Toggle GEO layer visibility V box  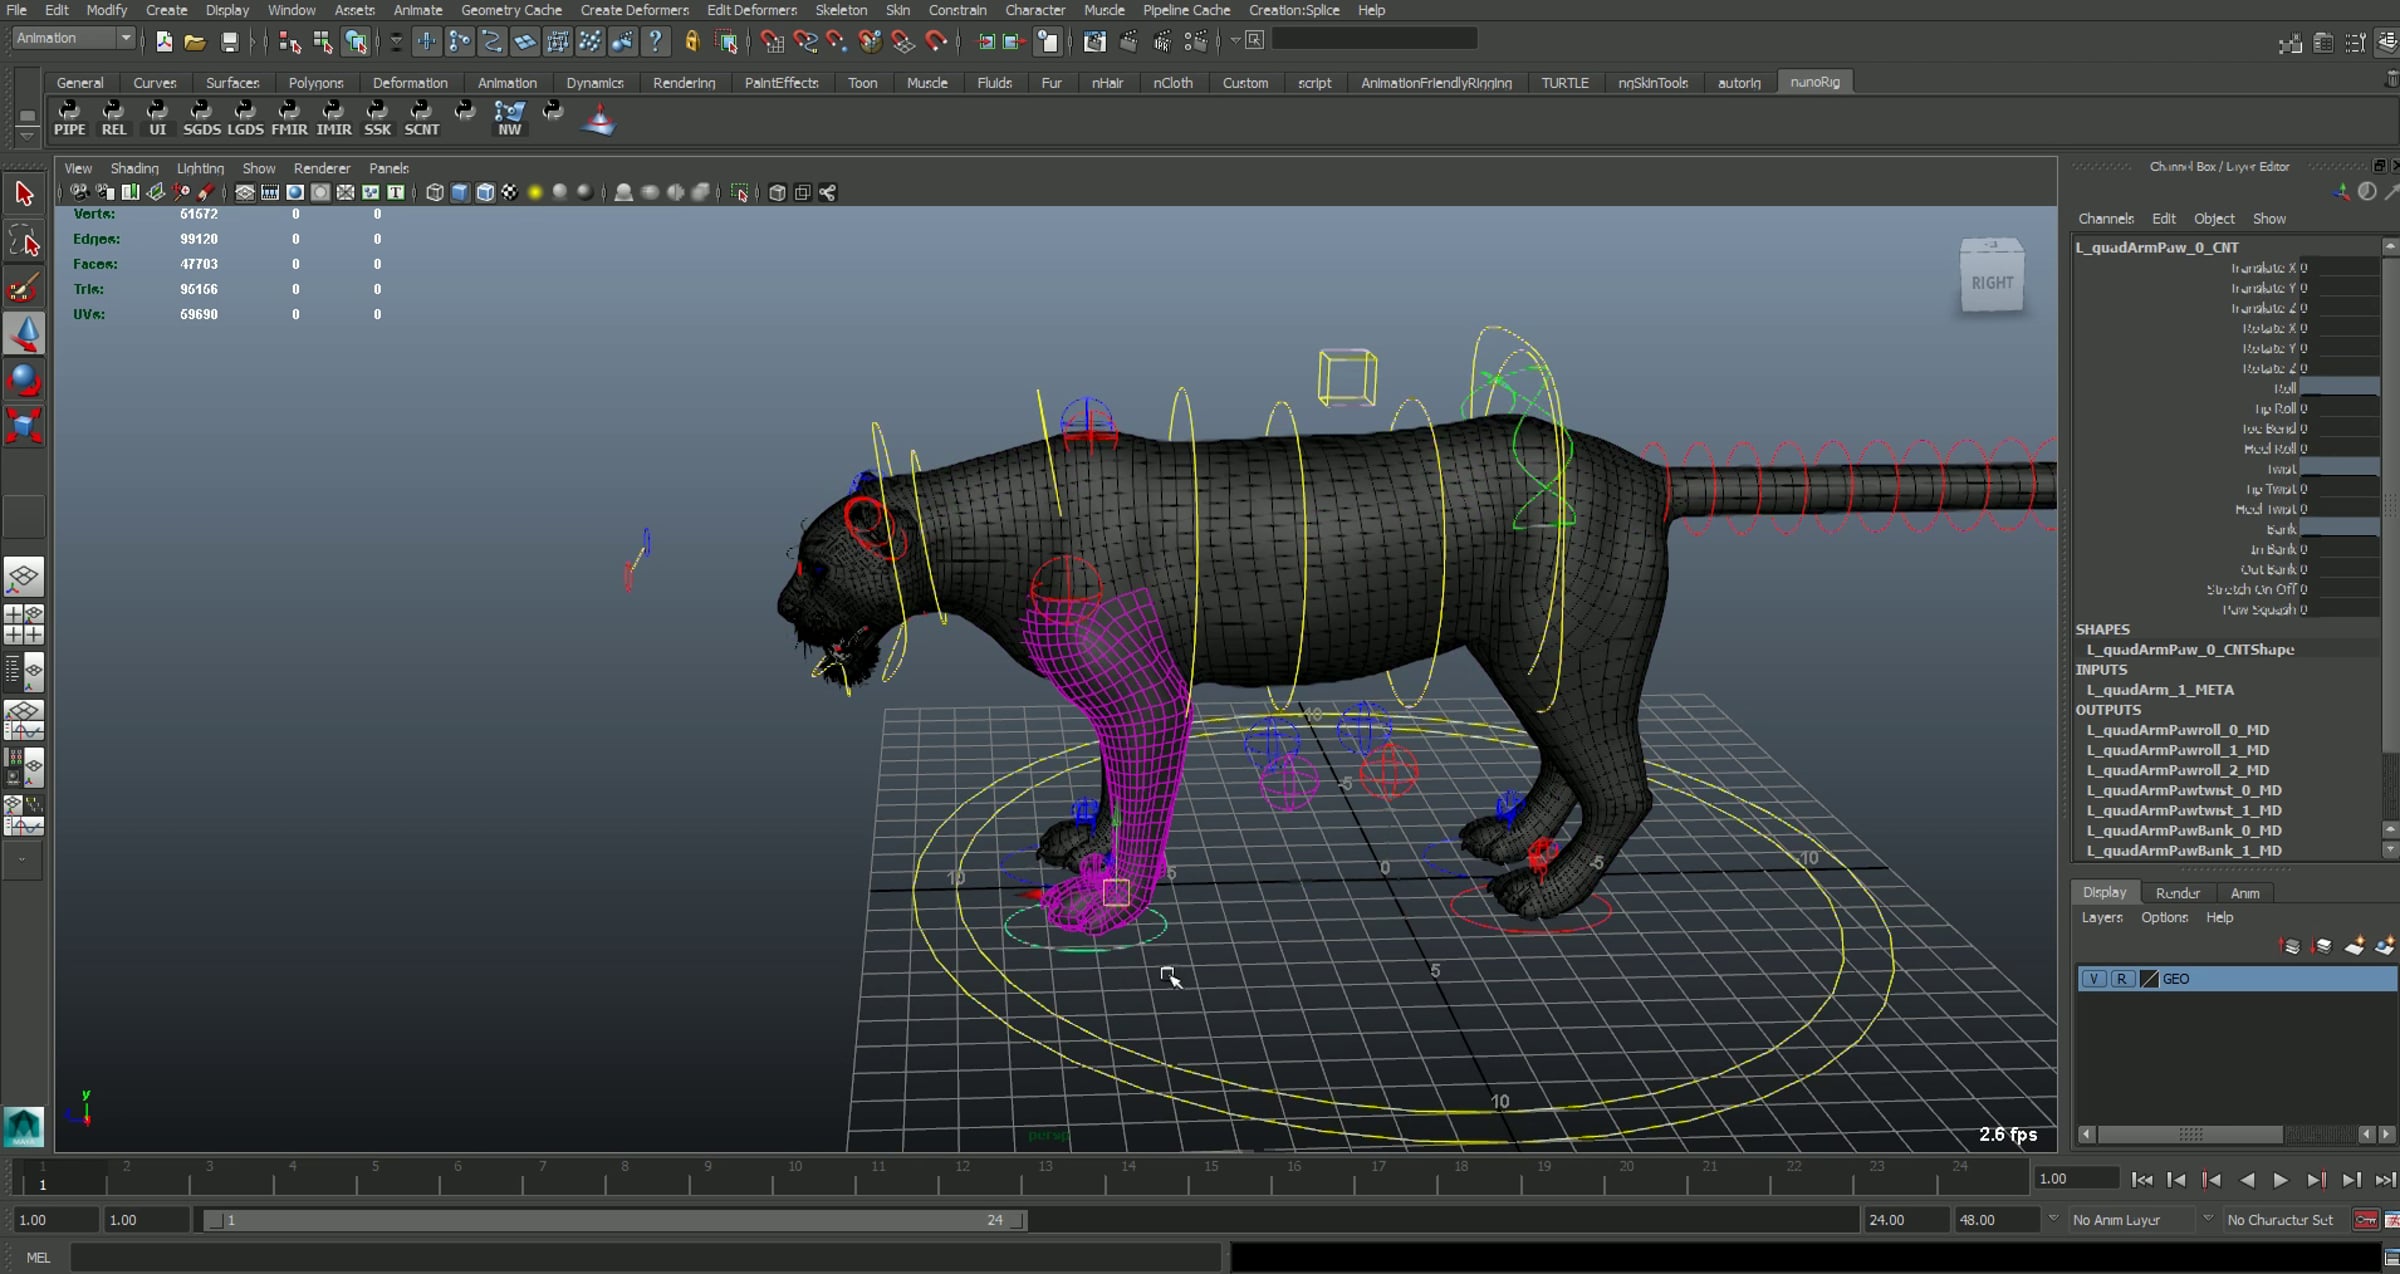tap(2093, 979)
